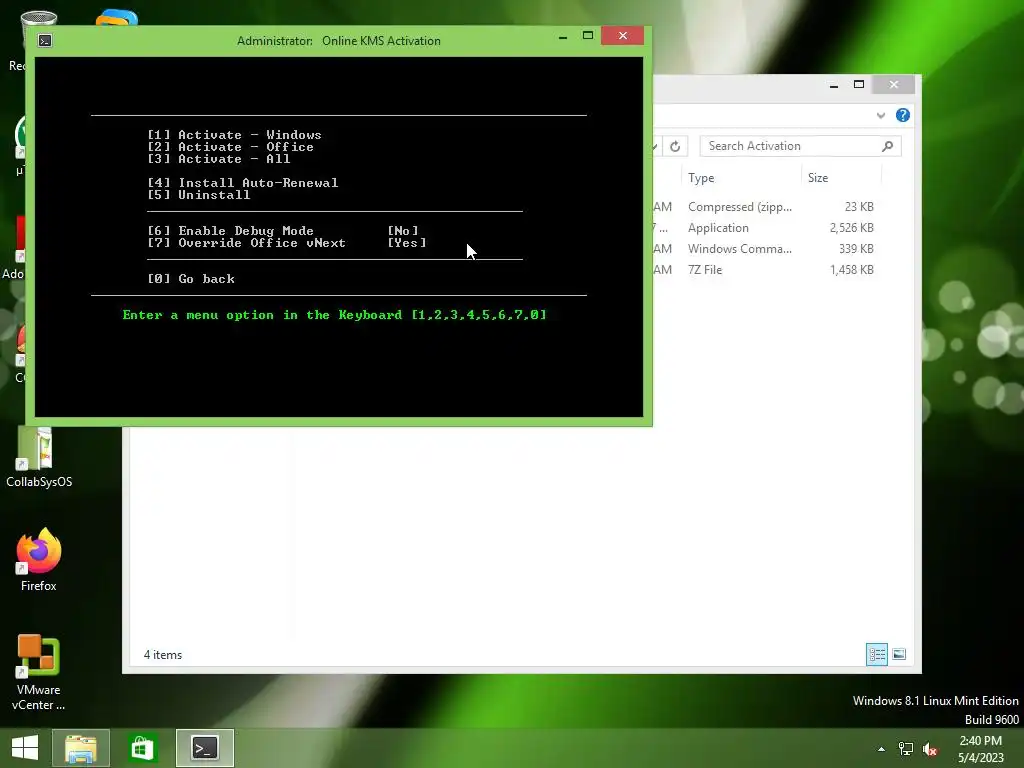Show hidden tray icons arrow
1024x768 pixels.
[x=882, y=749]
